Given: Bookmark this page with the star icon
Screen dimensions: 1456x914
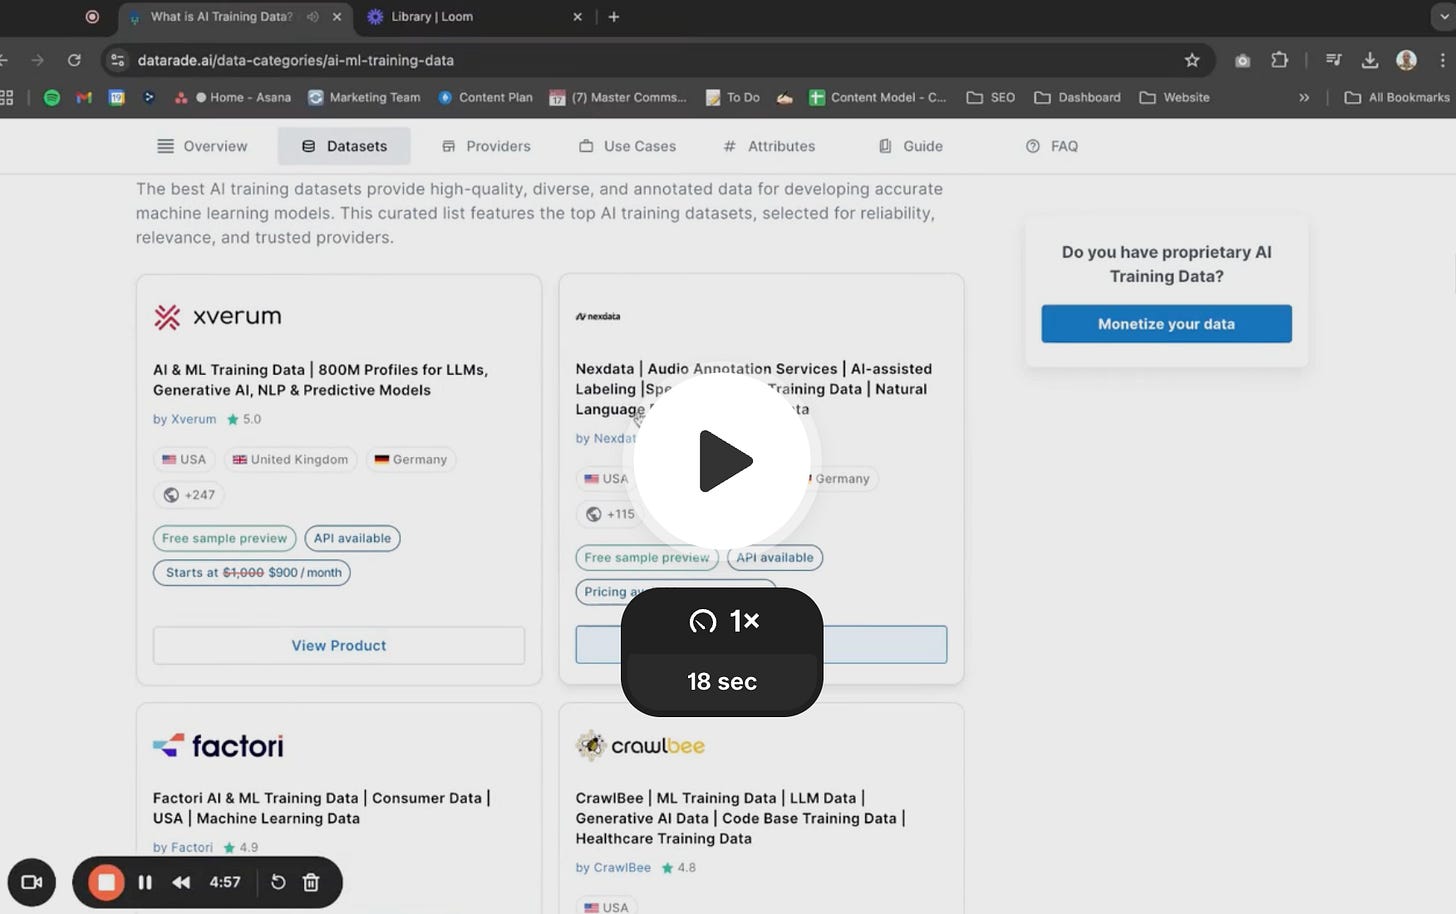Looking at the screenshot, I should tap(1192, 60).
